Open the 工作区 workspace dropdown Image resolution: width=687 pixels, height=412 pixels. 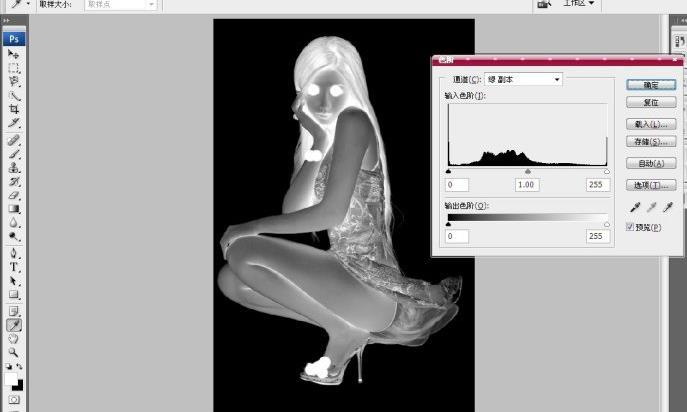(578, 4)
